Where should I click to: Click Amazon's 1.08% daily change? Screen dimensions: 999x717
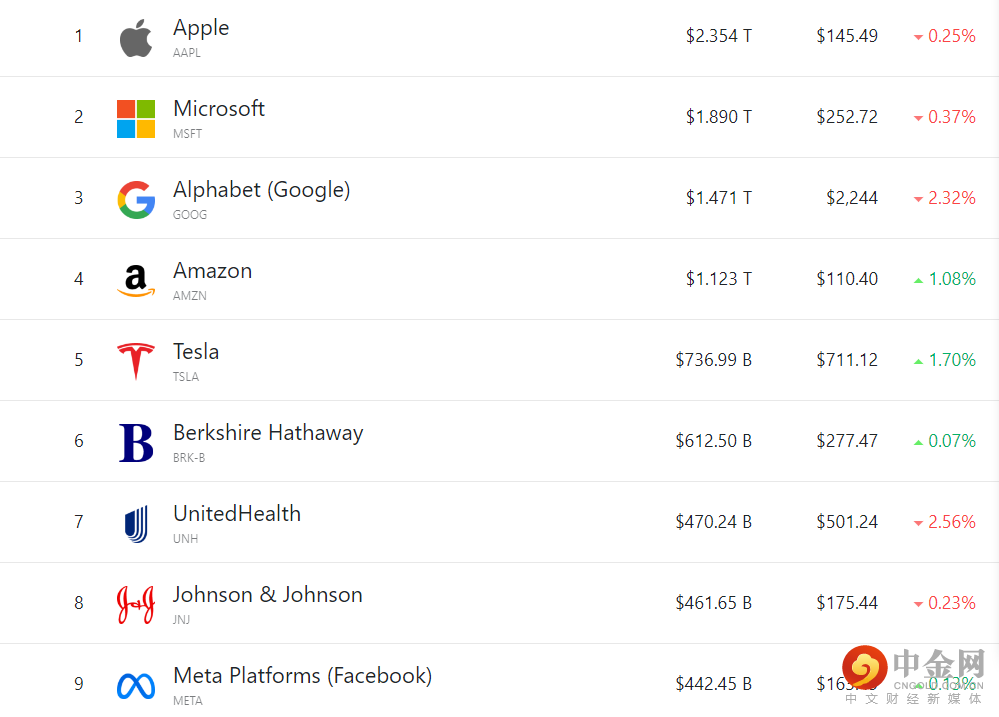(x=951, y=279)
